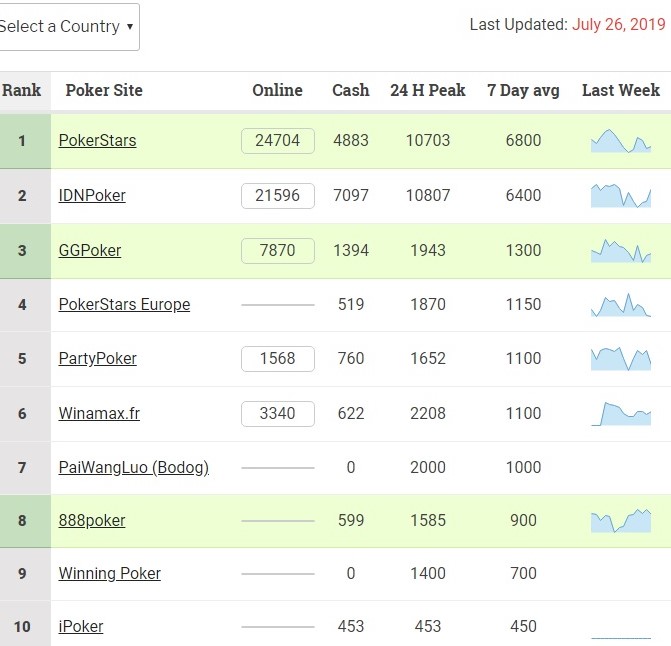This screenshot has height=646, width=671.
Task: Sort table by 24 H Peak header
Action: tap(427, 90)
